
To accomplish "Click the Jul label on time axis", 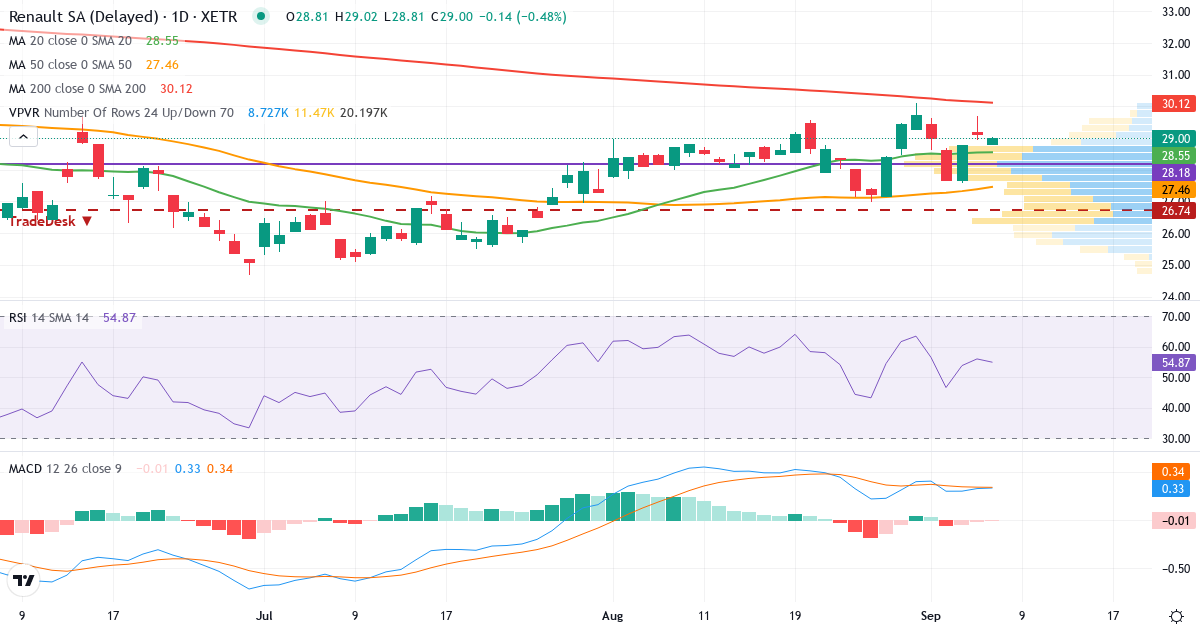I will [x=263, y=617].
